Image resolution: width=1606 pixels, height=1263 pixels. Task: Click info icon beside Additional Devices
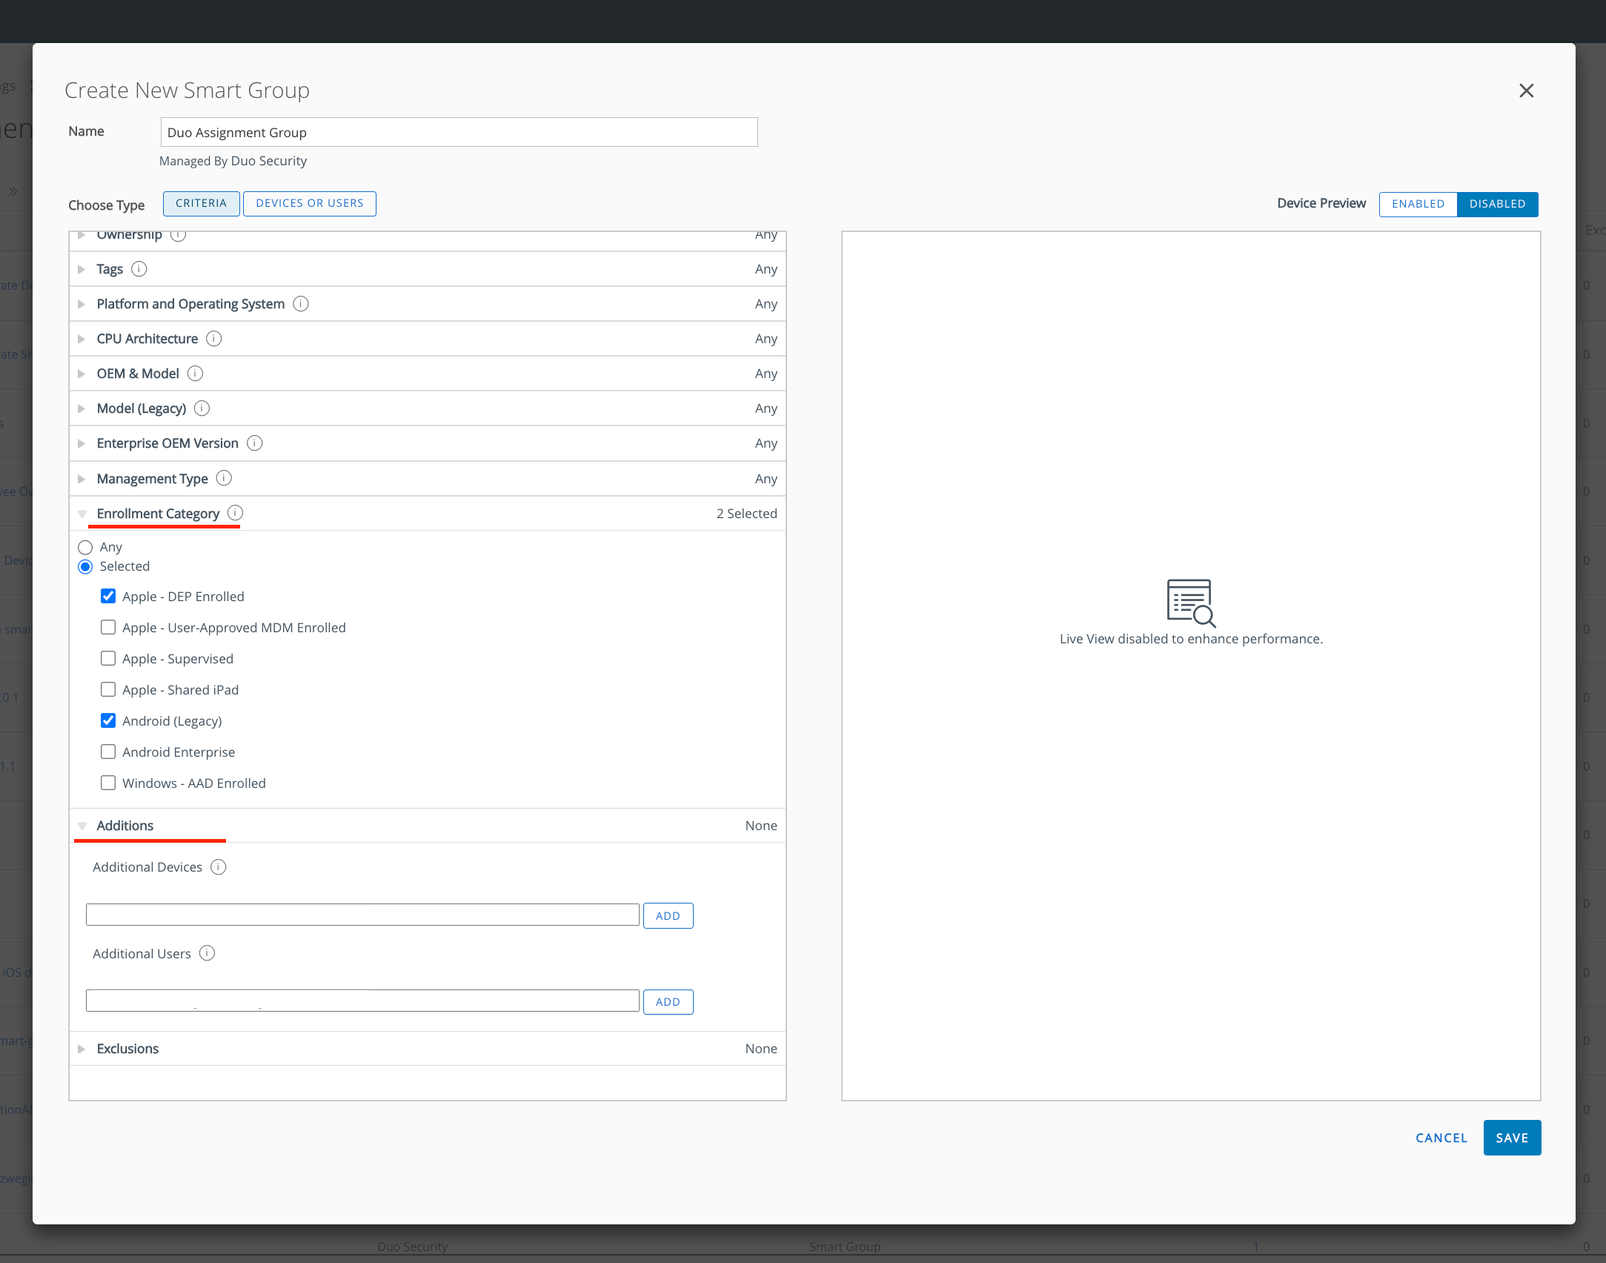coord(218,867)
